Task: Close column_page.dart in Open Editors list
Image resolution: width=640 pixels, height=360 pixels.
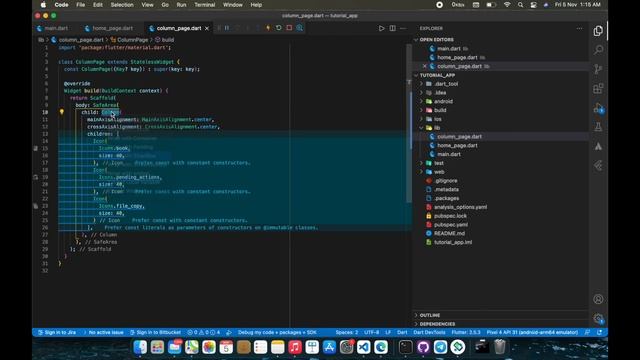Action: tap(424, 66)
